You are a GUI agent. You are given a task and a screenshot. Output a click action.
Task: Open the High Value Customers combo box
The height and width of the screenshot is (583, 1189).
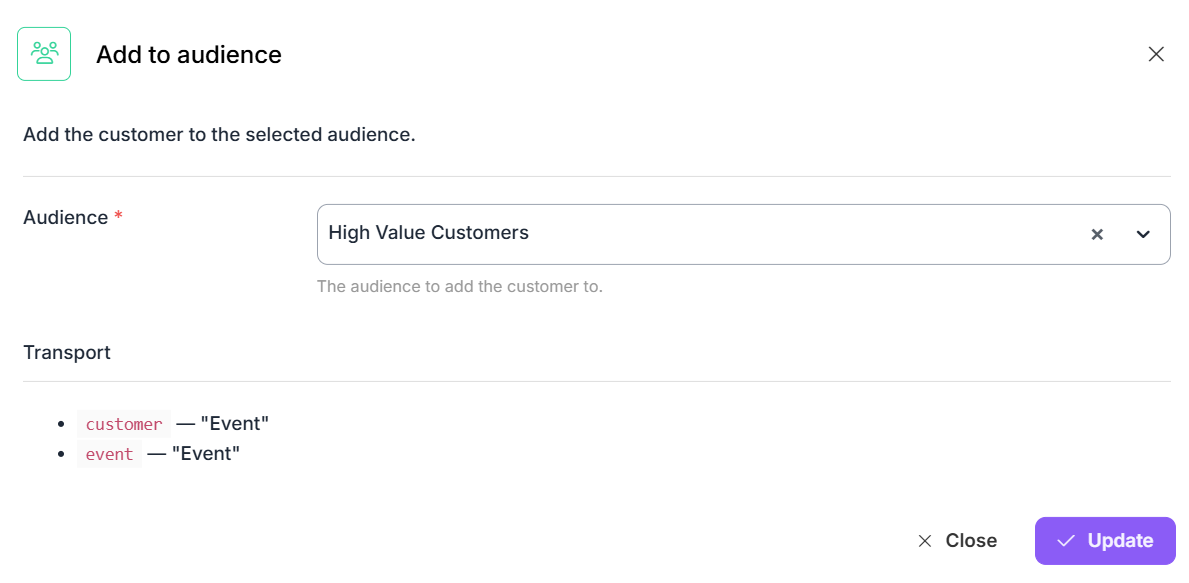743,234
